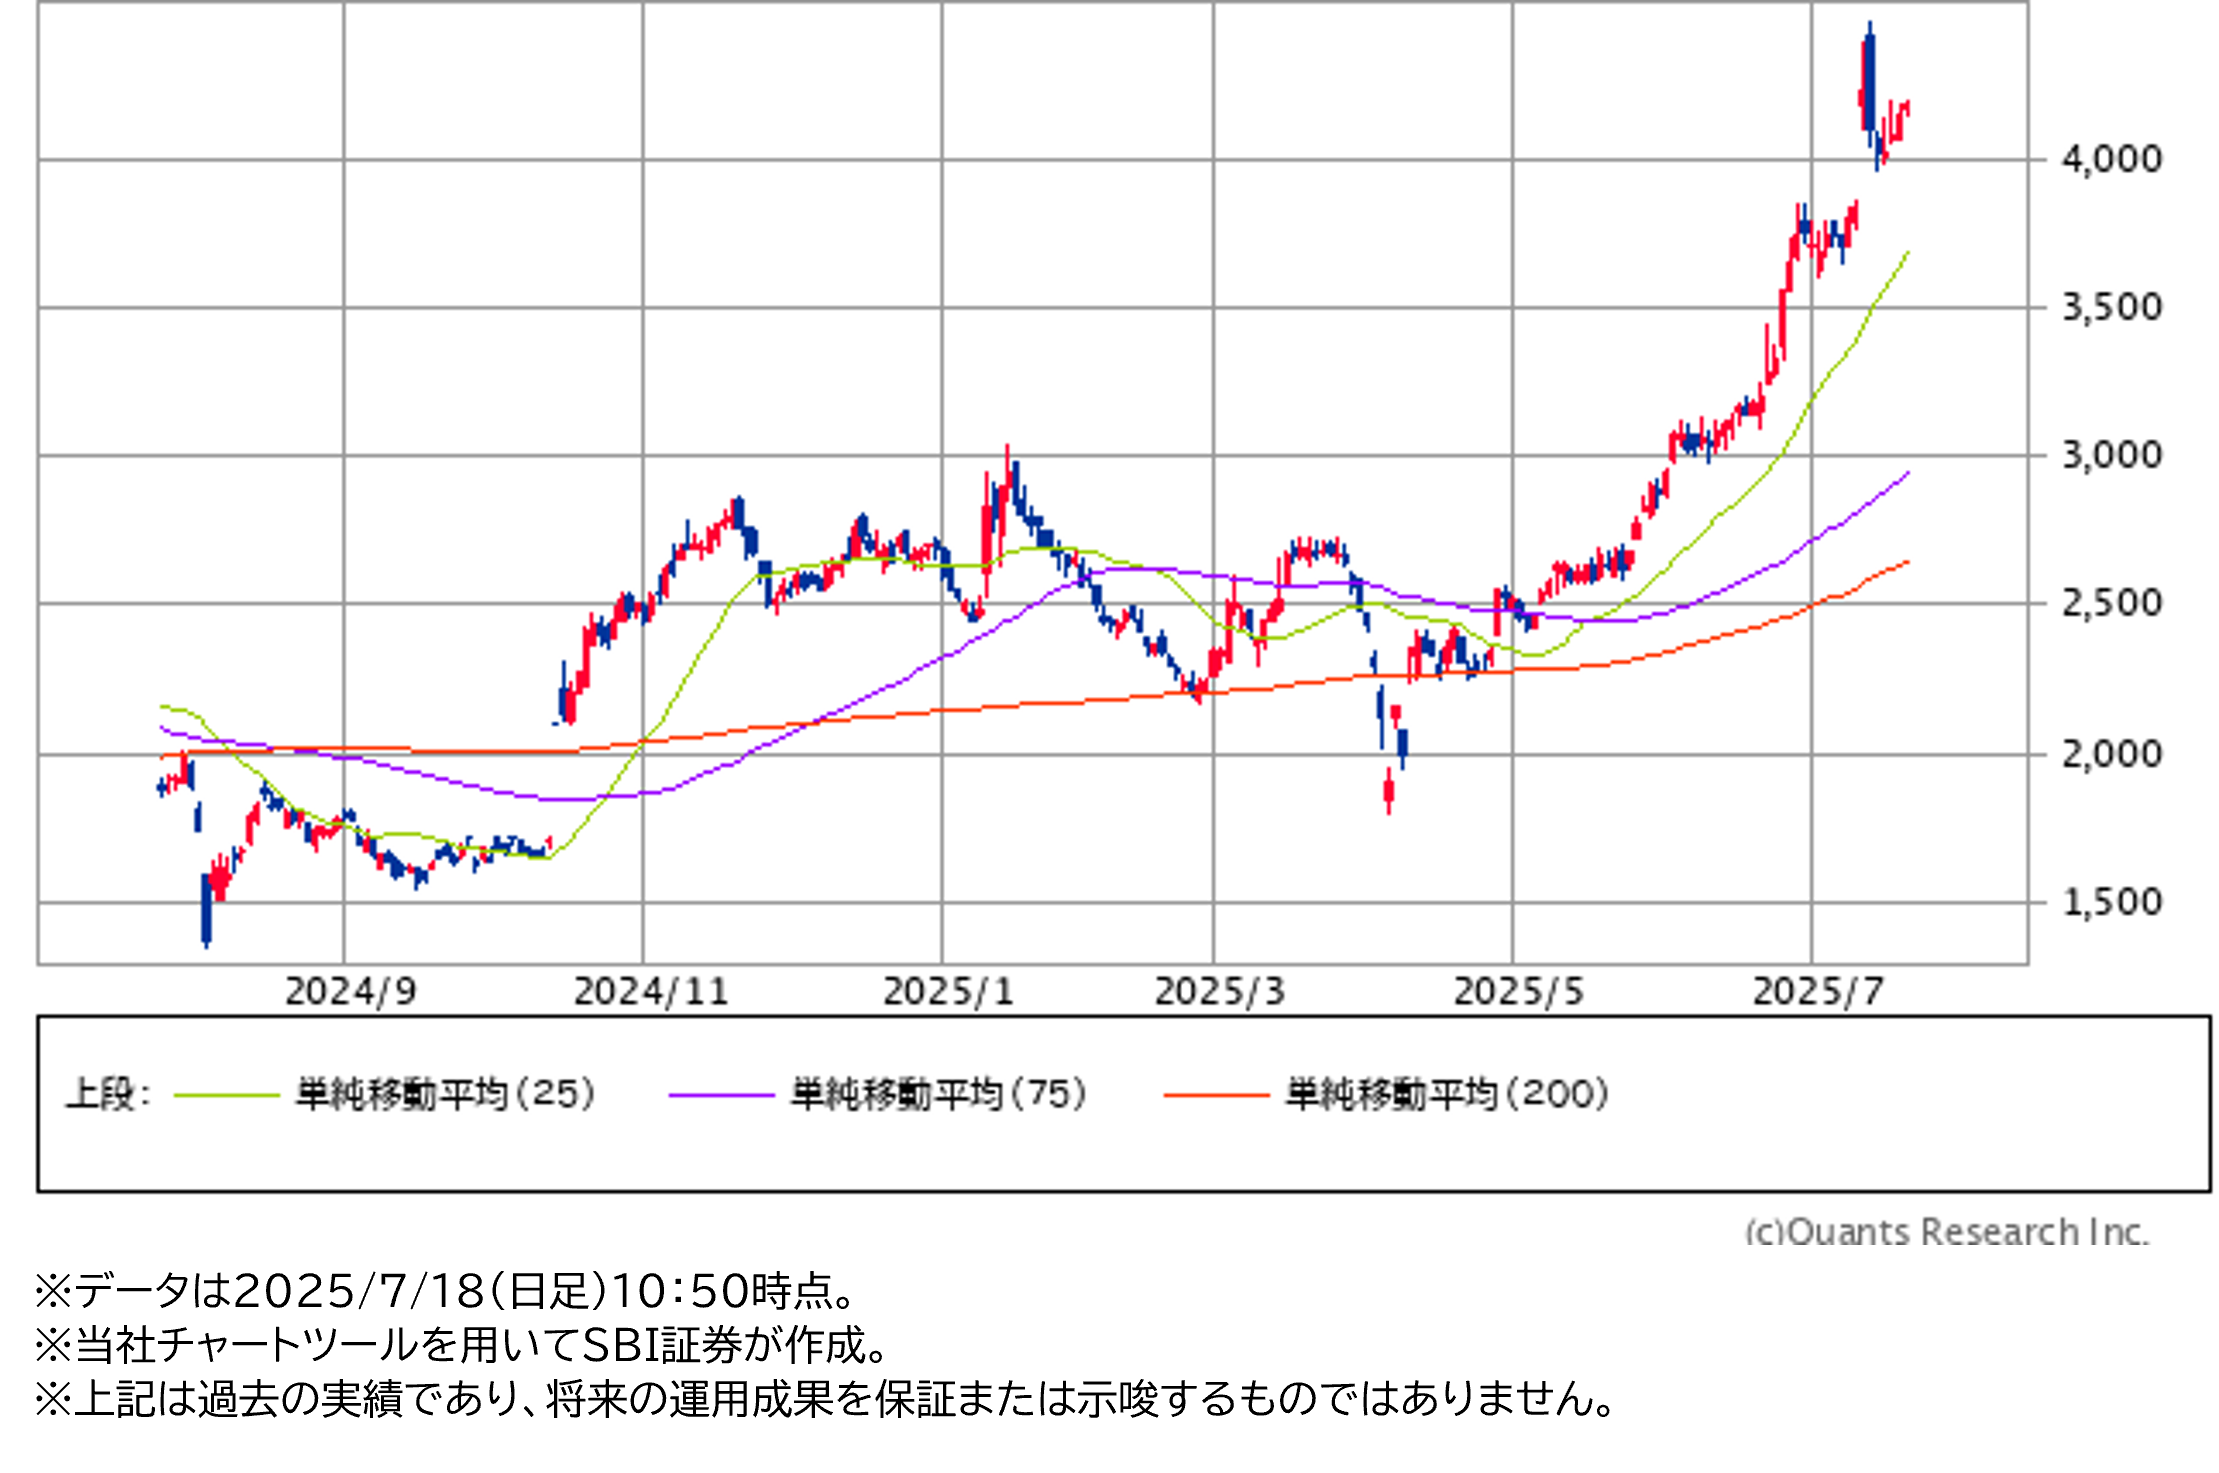Click the 4,000 price axis label

pyautogui.click(x=2111, y=159)
